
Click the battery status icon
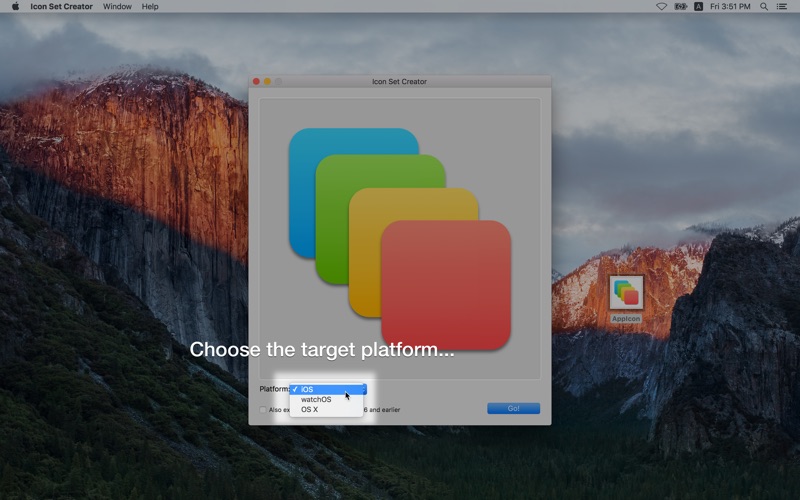click(681, 7)
